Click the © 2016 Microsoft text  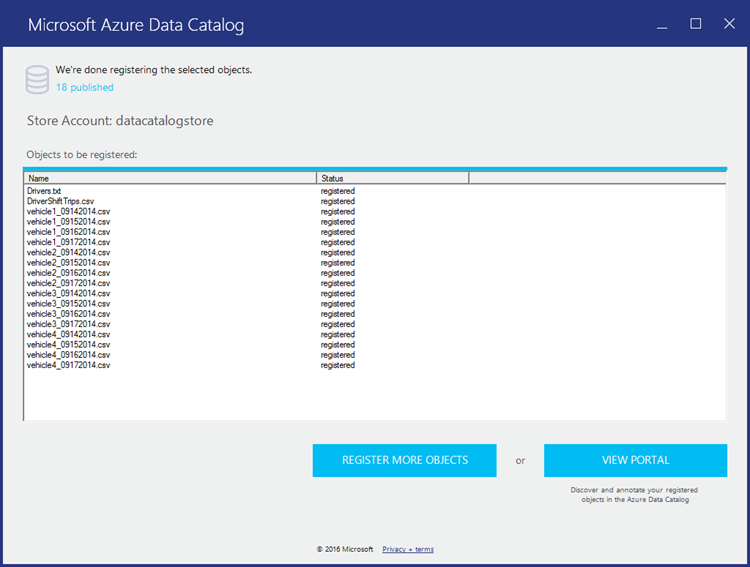(x=345, y=549)
